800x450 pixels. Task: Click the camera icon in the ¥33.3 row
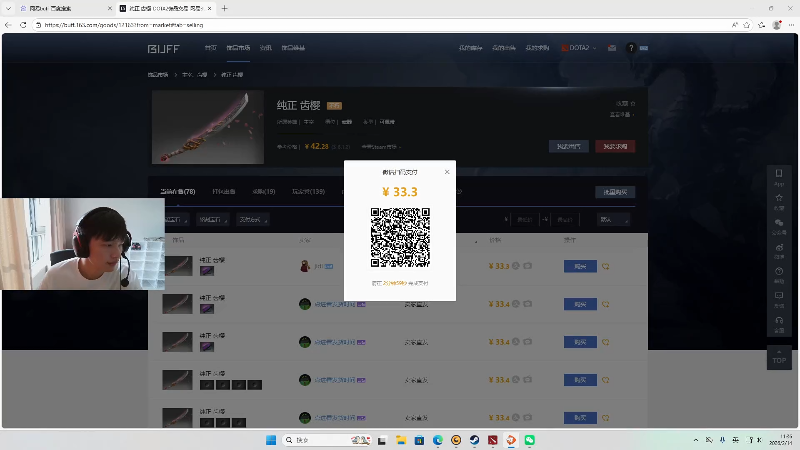[x=528, y=266]
